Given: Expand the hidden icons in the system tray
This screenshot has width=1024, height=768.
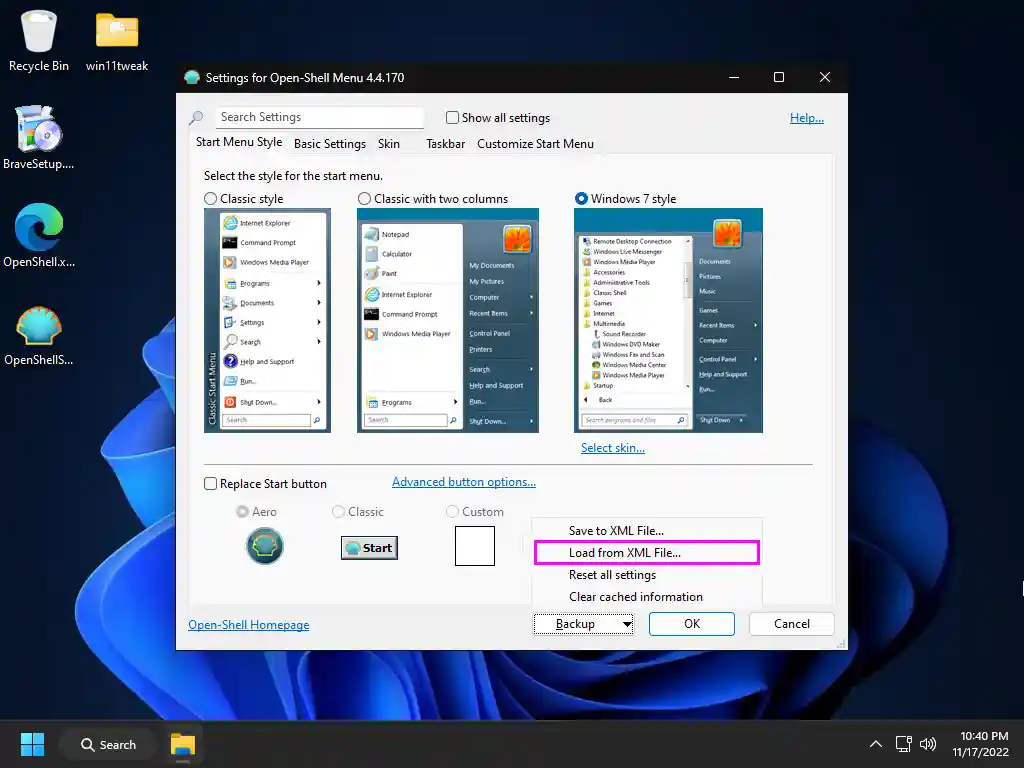Looking at the screenshot, I should point(875,744).
